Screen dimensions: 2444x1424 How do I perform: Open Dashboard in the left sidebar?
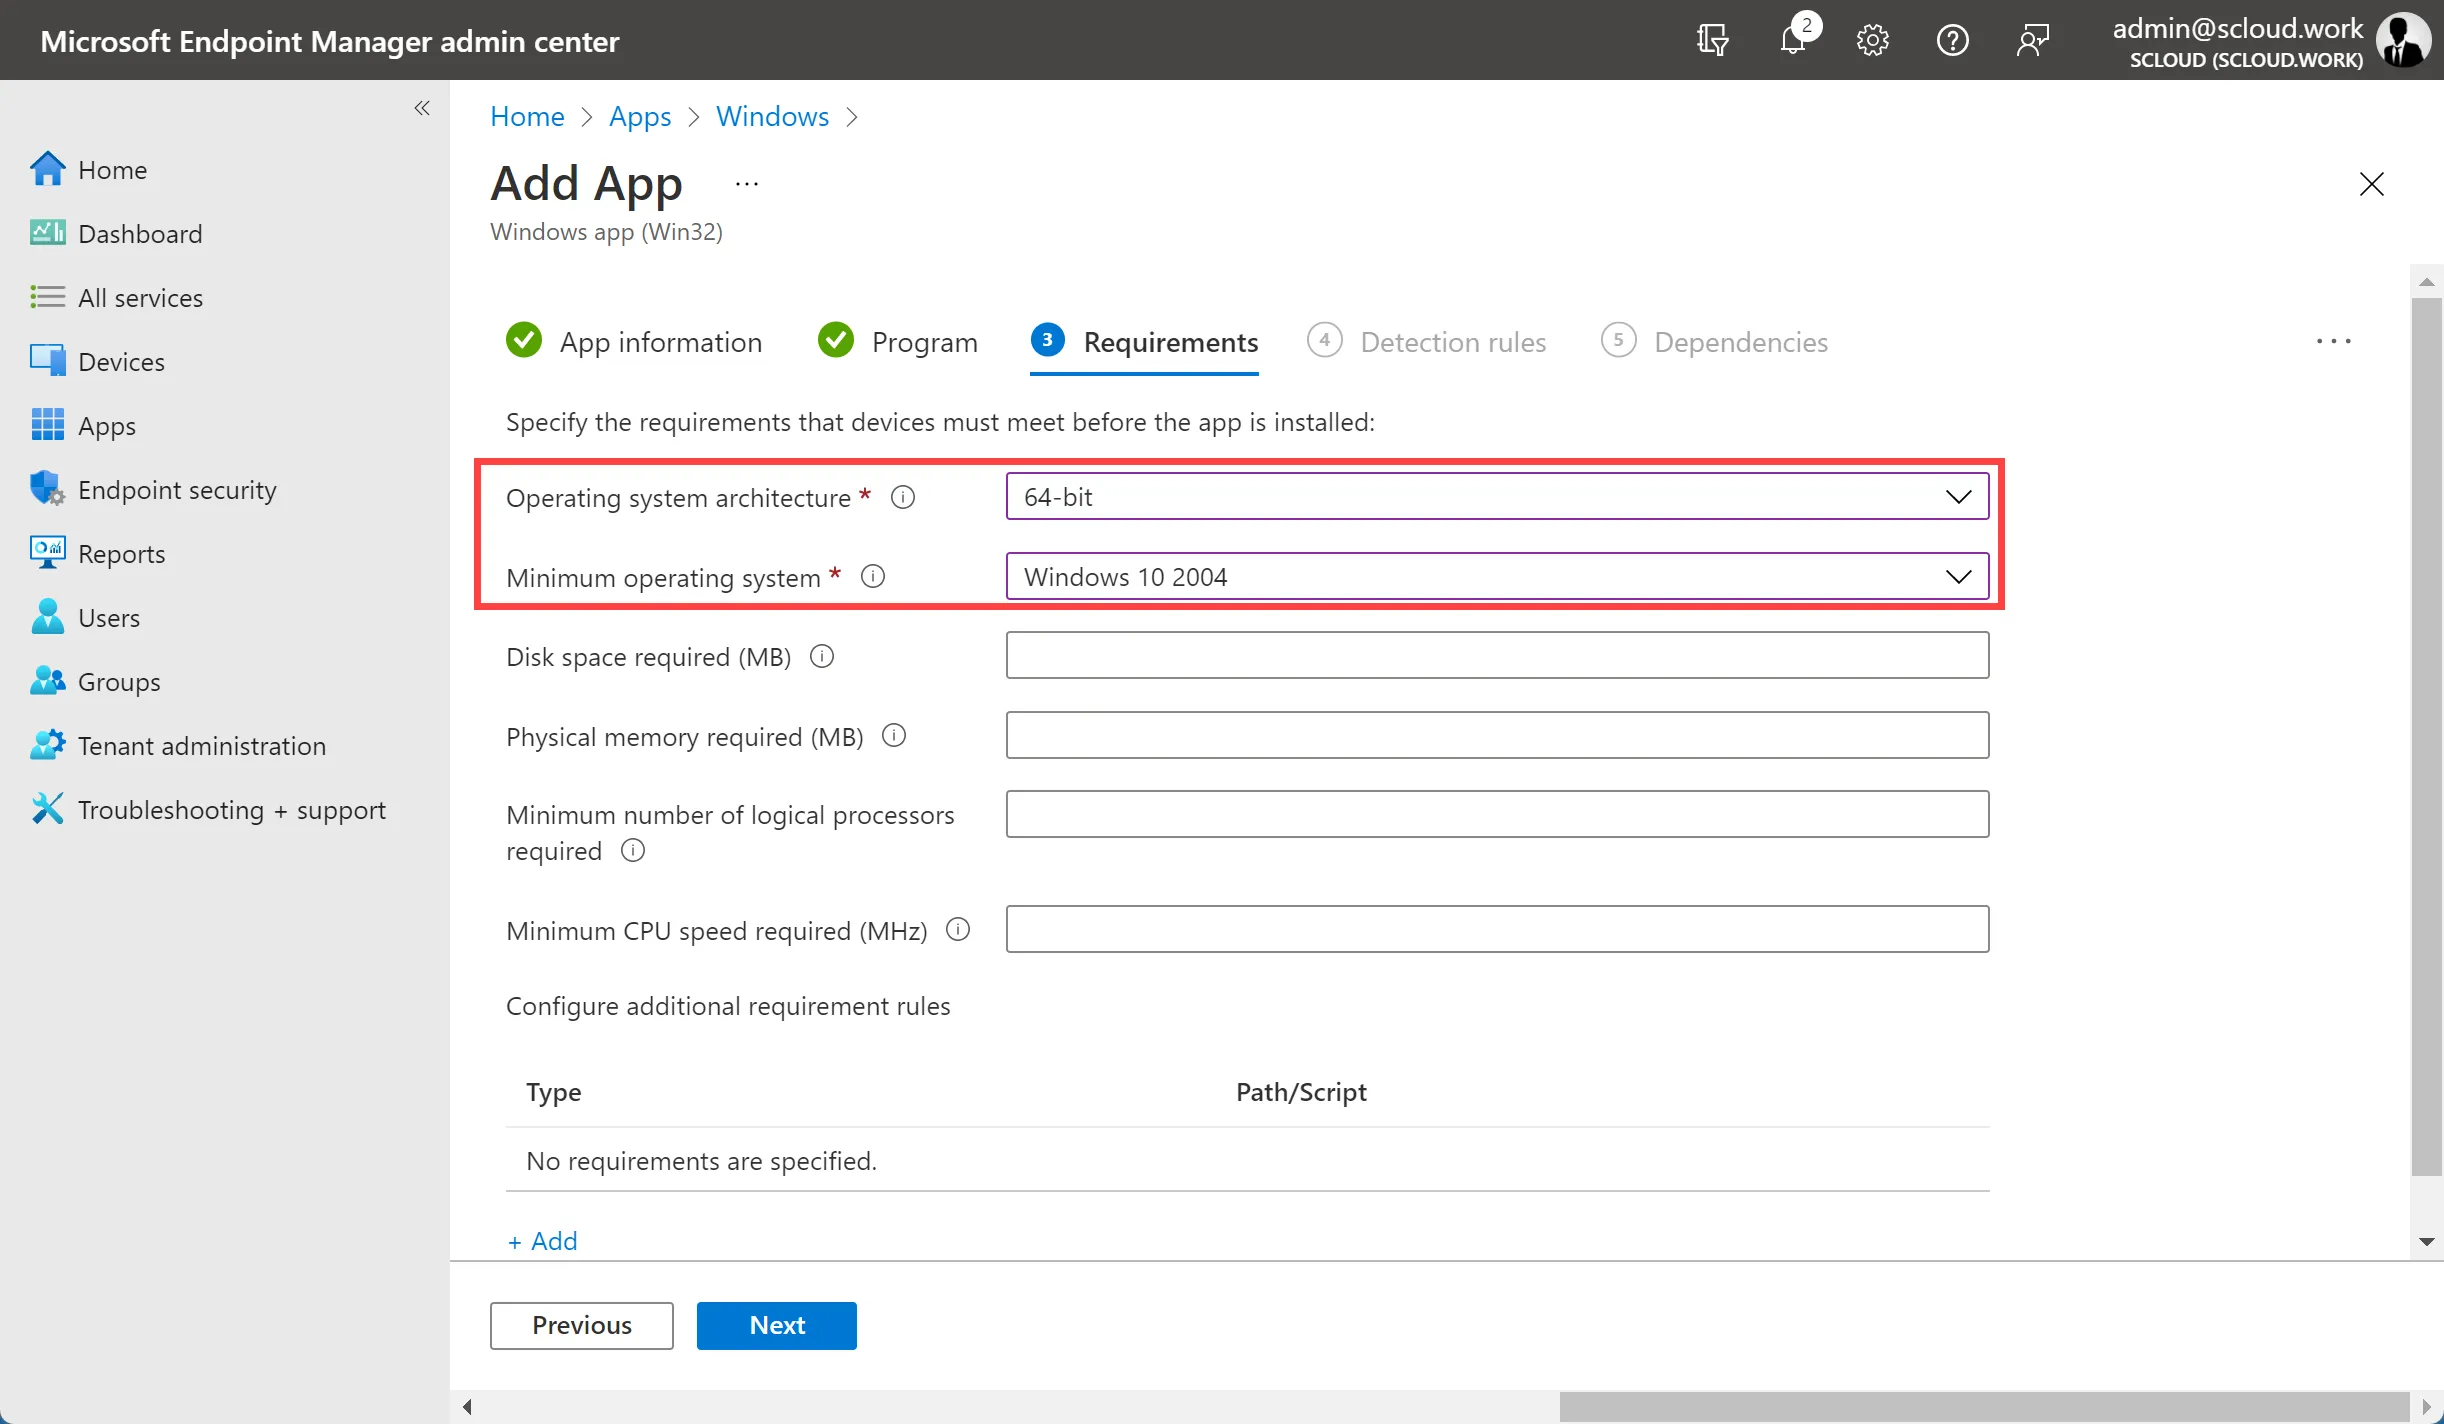pyautogui.click(x=140, y=234)
